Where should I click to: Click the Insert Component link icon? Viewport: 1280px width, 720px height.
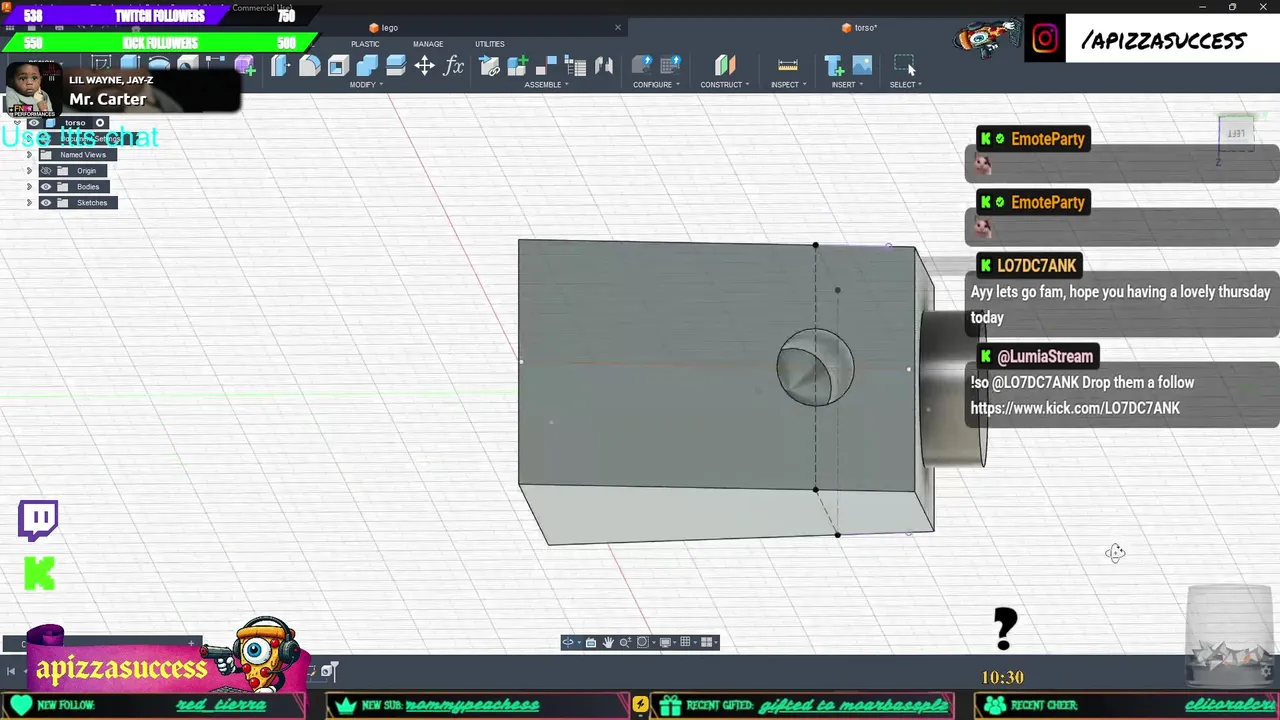tap(489, 66)
